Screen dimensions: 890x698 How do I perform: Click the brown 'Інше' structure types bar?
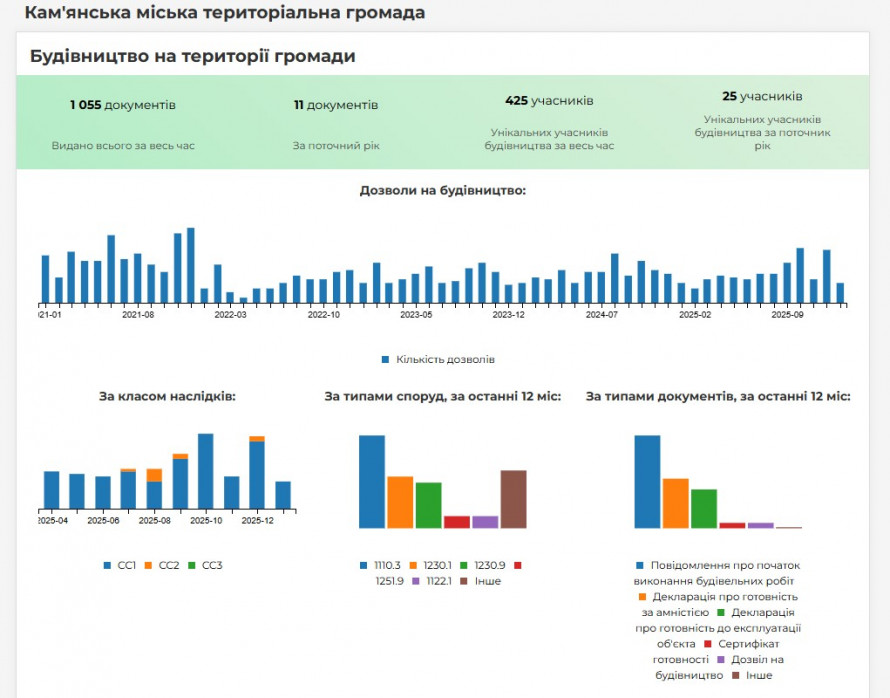[x=513, y=499]
